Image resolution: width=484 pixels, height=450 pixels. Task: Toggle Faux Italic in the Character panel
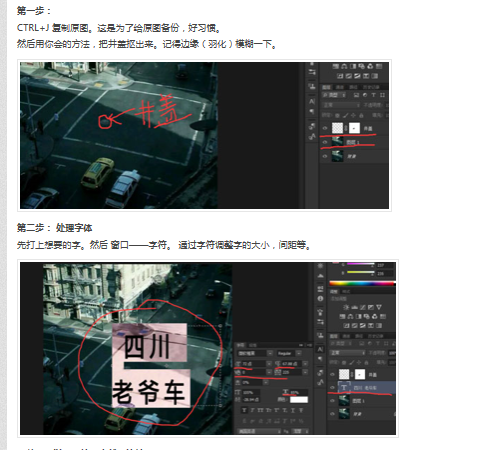coord(252,410)
